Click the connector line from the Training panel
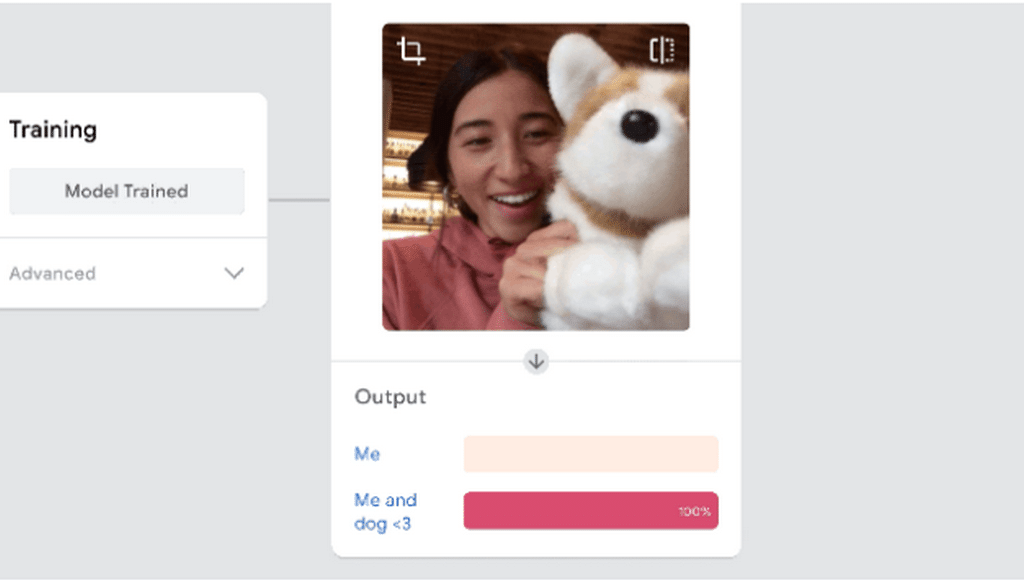Screen dimensions: 1024x581 point(300,200)
